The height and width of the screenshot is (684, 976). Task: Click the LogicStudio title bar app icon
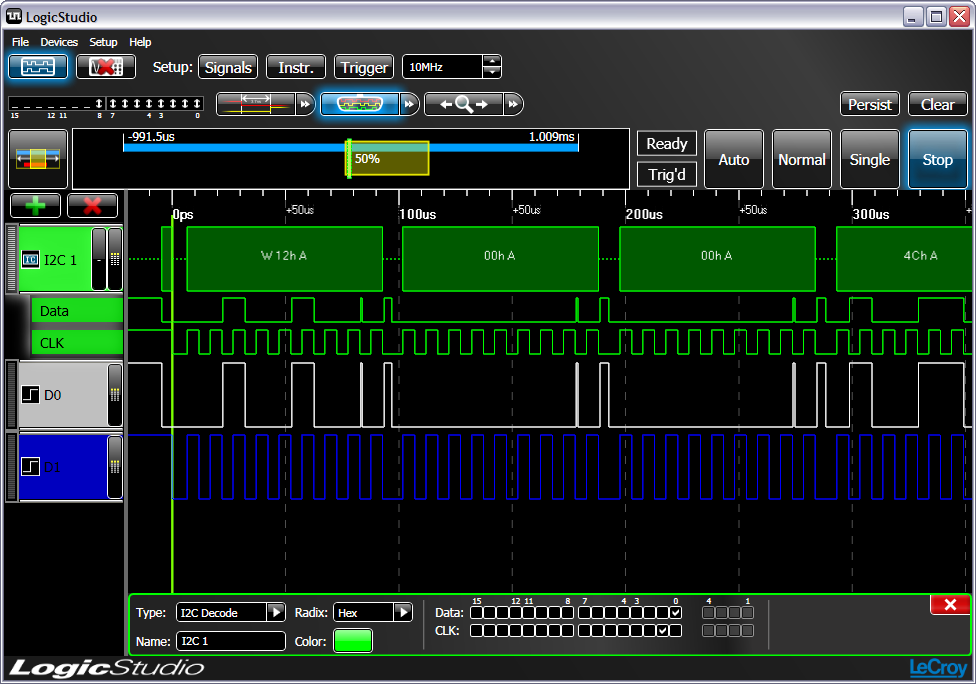click(14, 16)
